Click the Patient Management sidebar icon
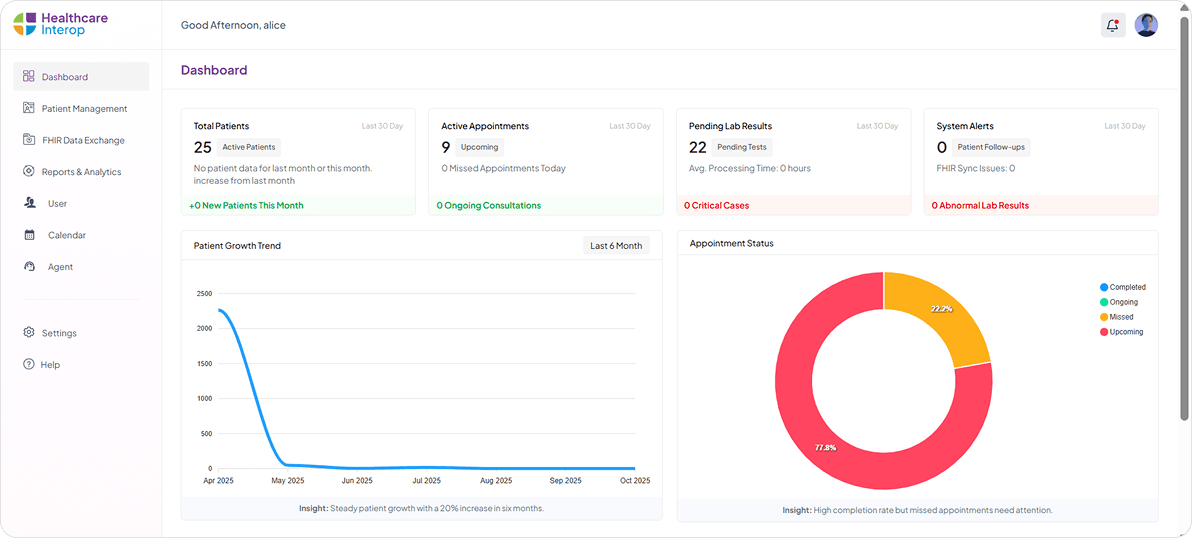The image size is (1192, 538). [29, 108]
